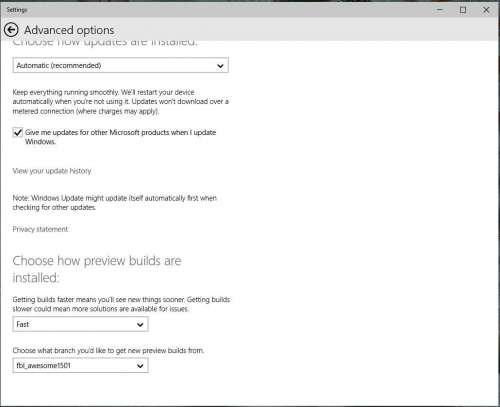Click the "Choose what branch" label text
The image size is (500, 407).
pyautogui.click(x=108, y=351)
